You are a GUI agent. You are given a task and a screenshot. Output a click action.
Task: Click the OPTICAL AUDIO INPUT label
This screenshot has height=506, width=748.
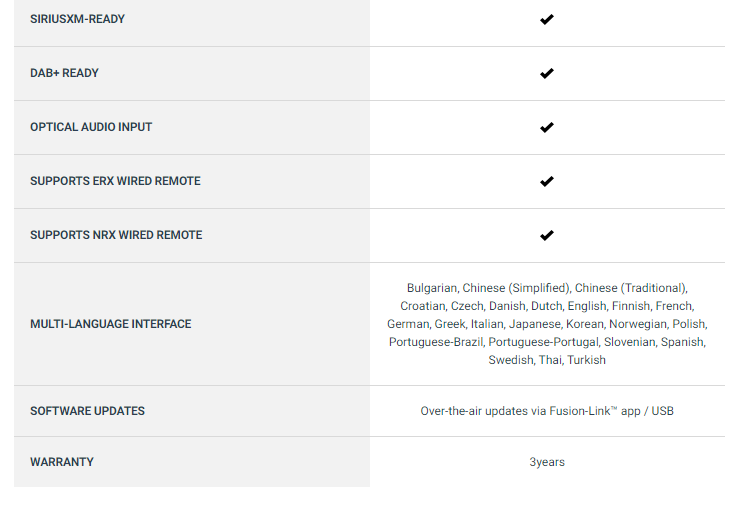pos(91,127)
